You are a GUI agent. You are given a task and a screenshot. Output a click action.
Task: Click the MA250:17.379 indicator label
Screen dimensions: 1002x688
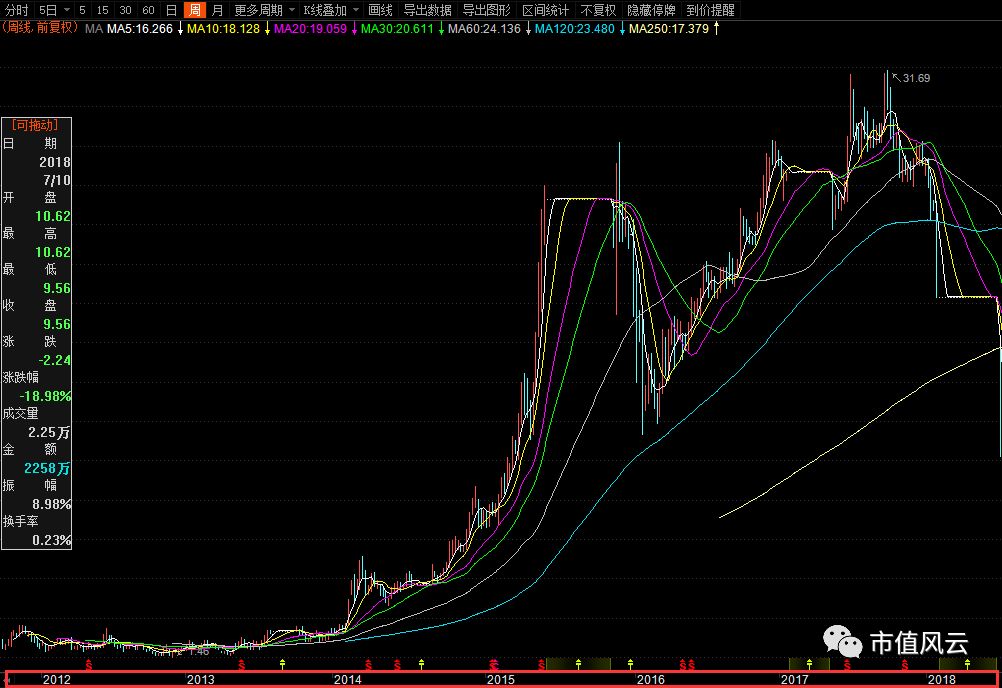pos(668,29)
